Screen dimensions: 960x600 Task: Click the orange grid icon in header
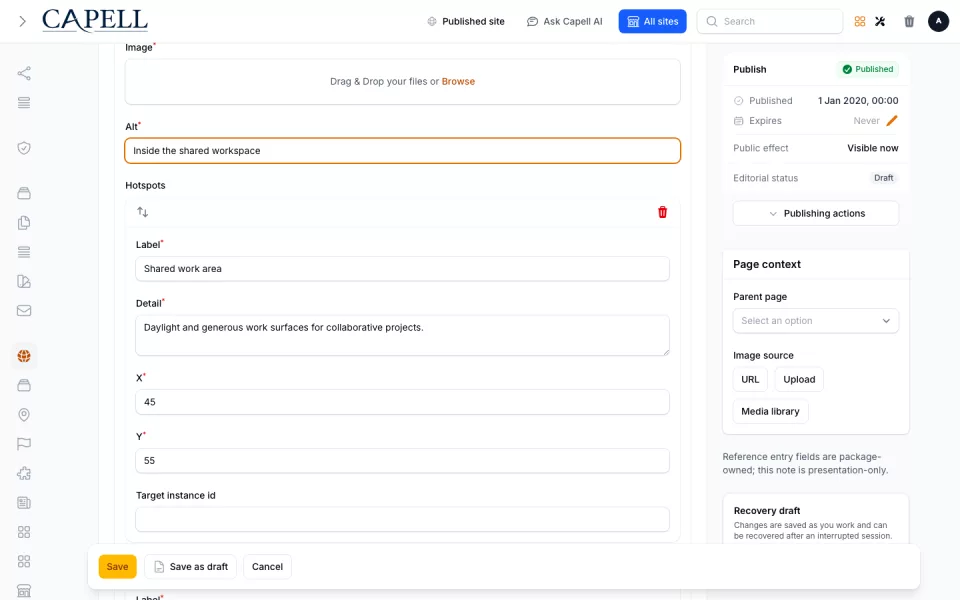(860, 21)
